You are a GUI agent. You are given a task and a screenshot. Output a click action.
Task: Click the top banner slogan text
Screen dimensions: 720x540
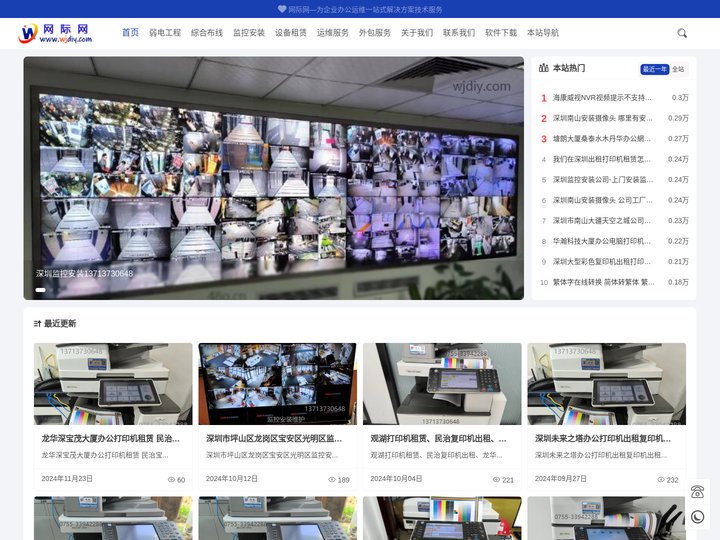(366, 9)
